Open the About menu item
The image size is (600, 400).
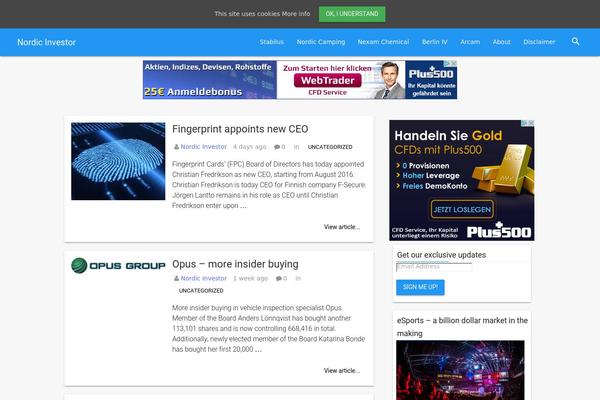(x=502, y=42)
